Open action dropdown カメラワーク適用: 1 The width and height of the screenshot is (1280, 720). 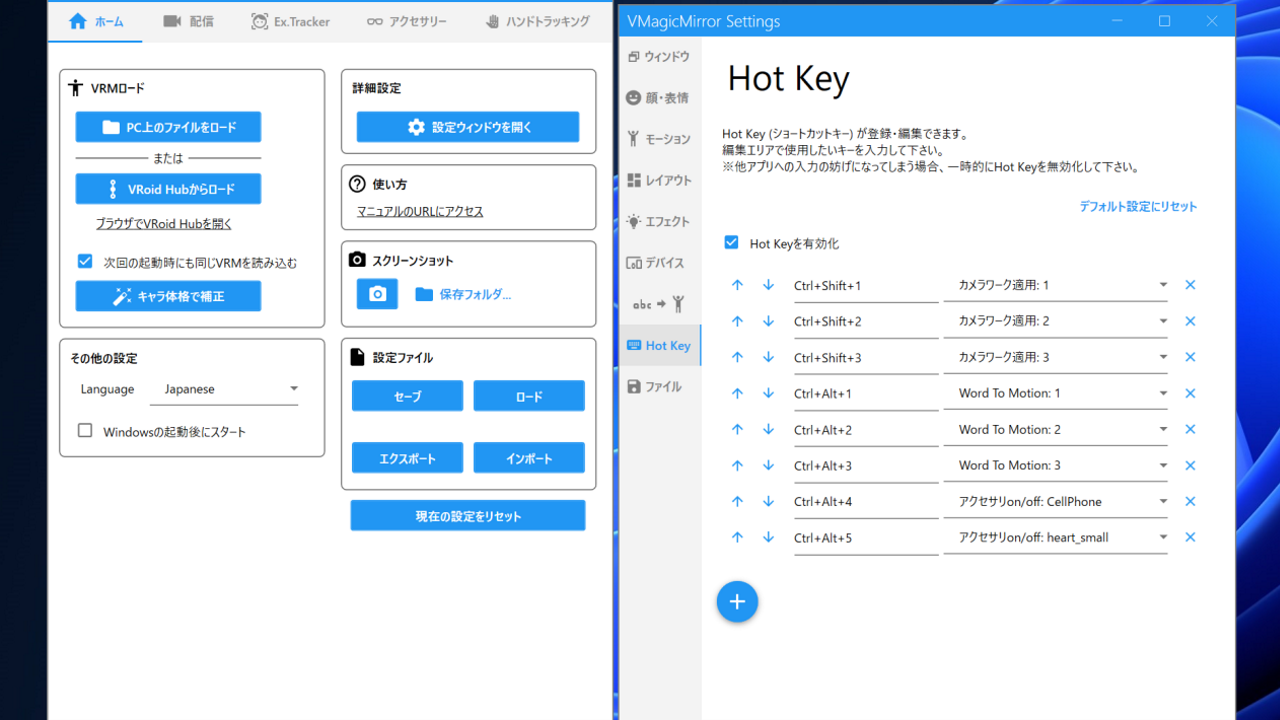[x=1056, y=286]
